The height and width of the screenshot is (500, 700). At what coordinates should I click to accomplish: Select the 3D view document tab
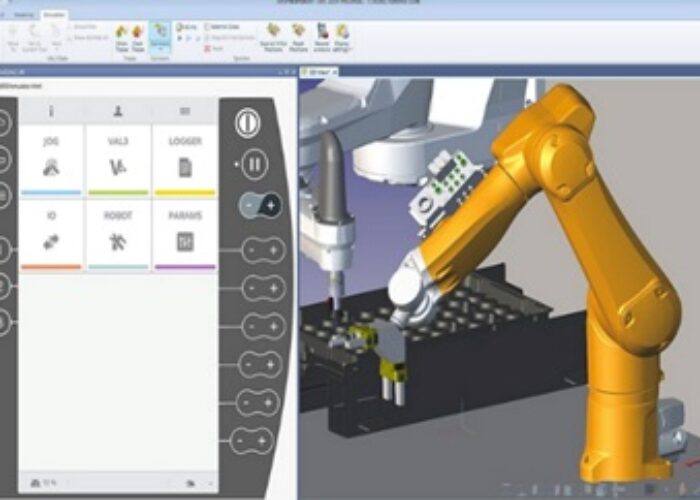(322, 73)
